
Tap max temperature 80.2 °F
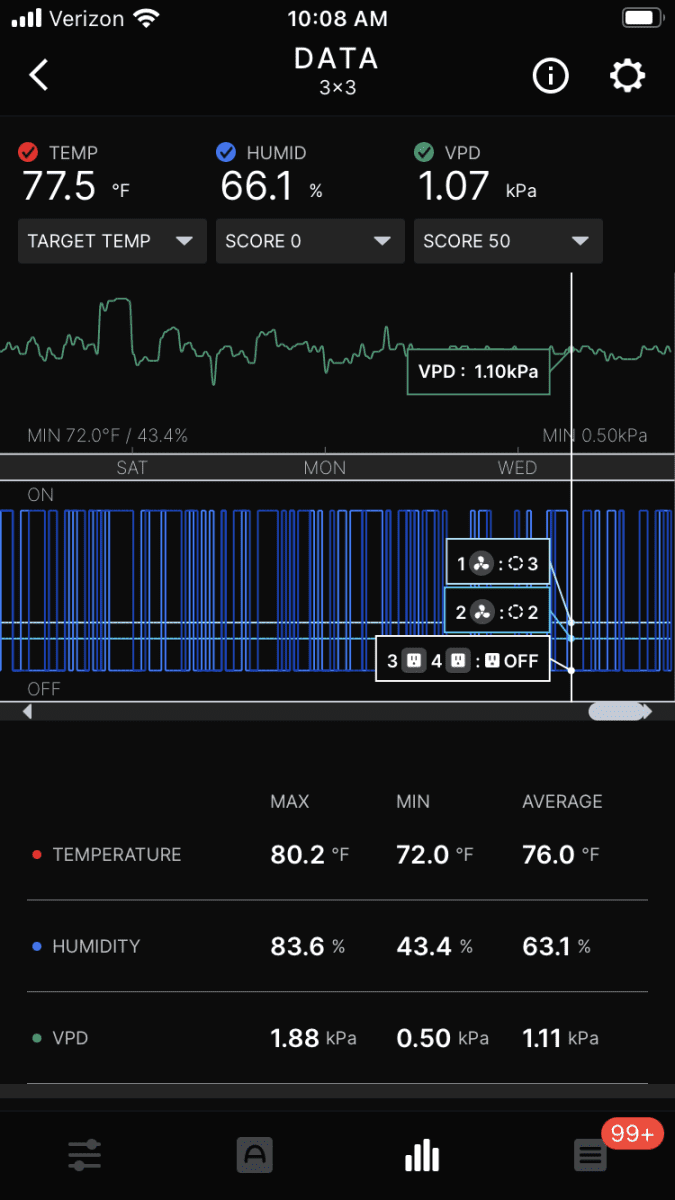(310, 855)
